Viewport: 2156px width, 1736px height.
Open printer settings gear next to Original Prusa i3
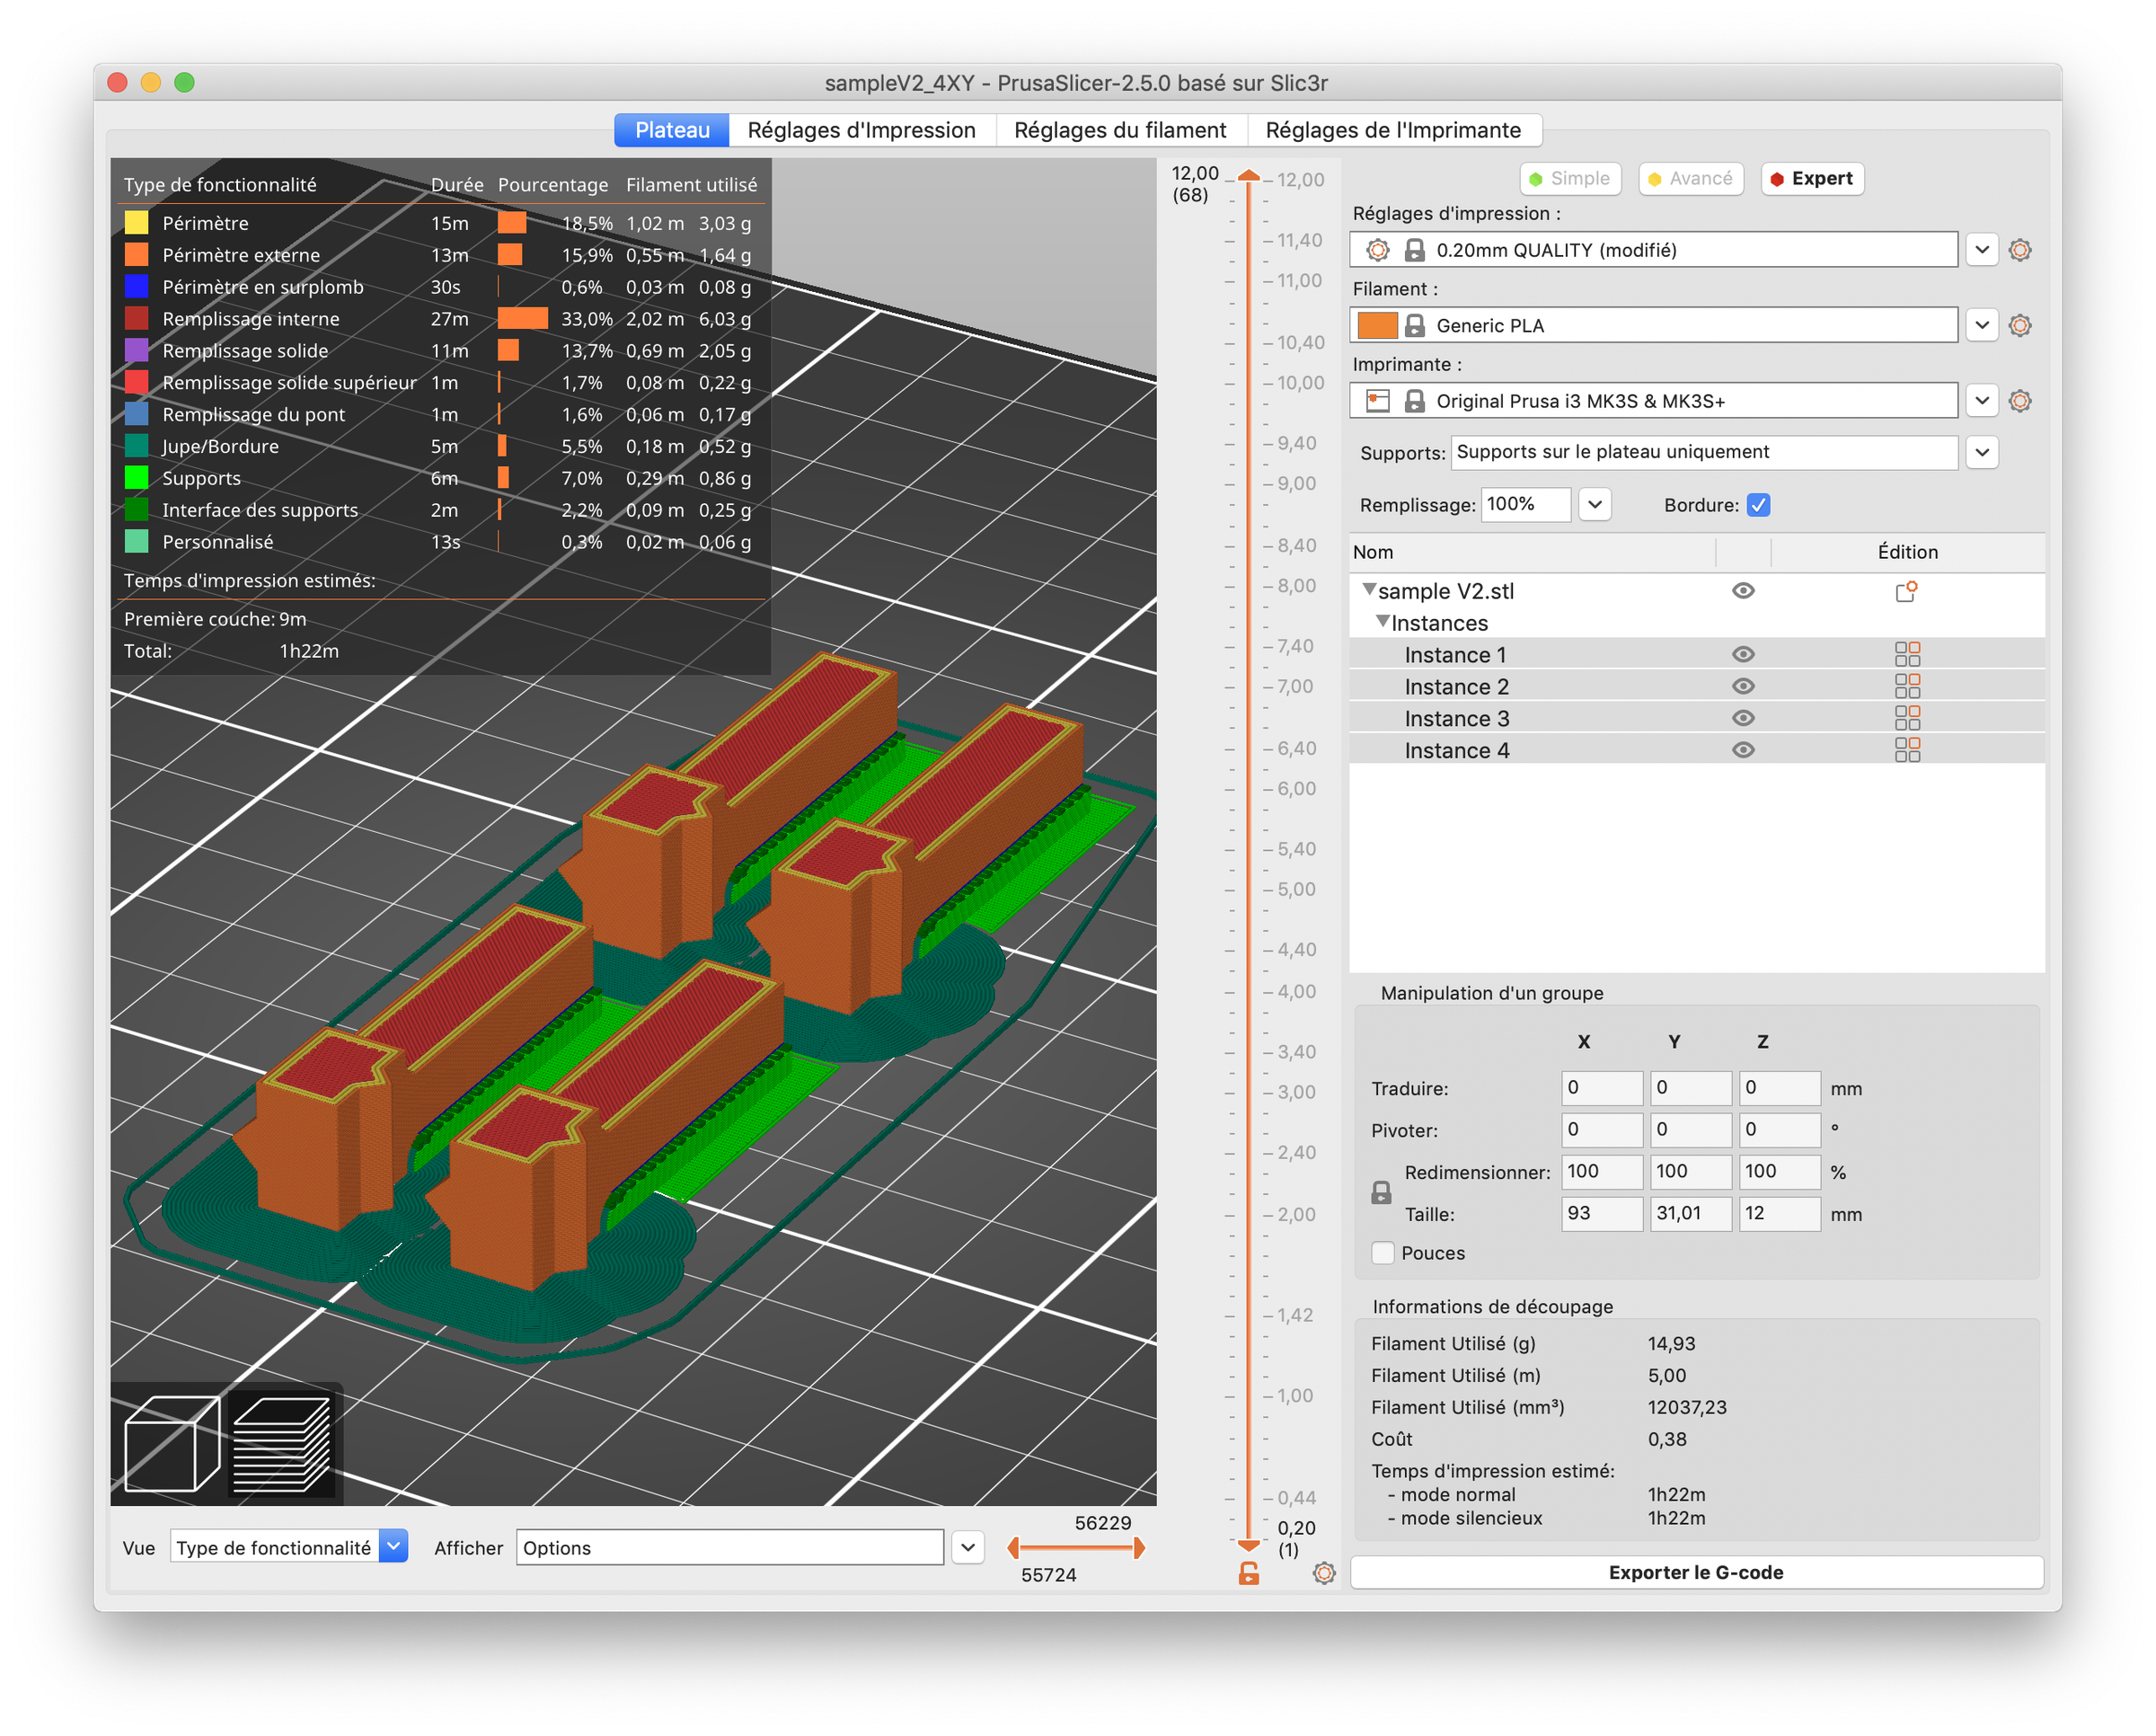2020,400
